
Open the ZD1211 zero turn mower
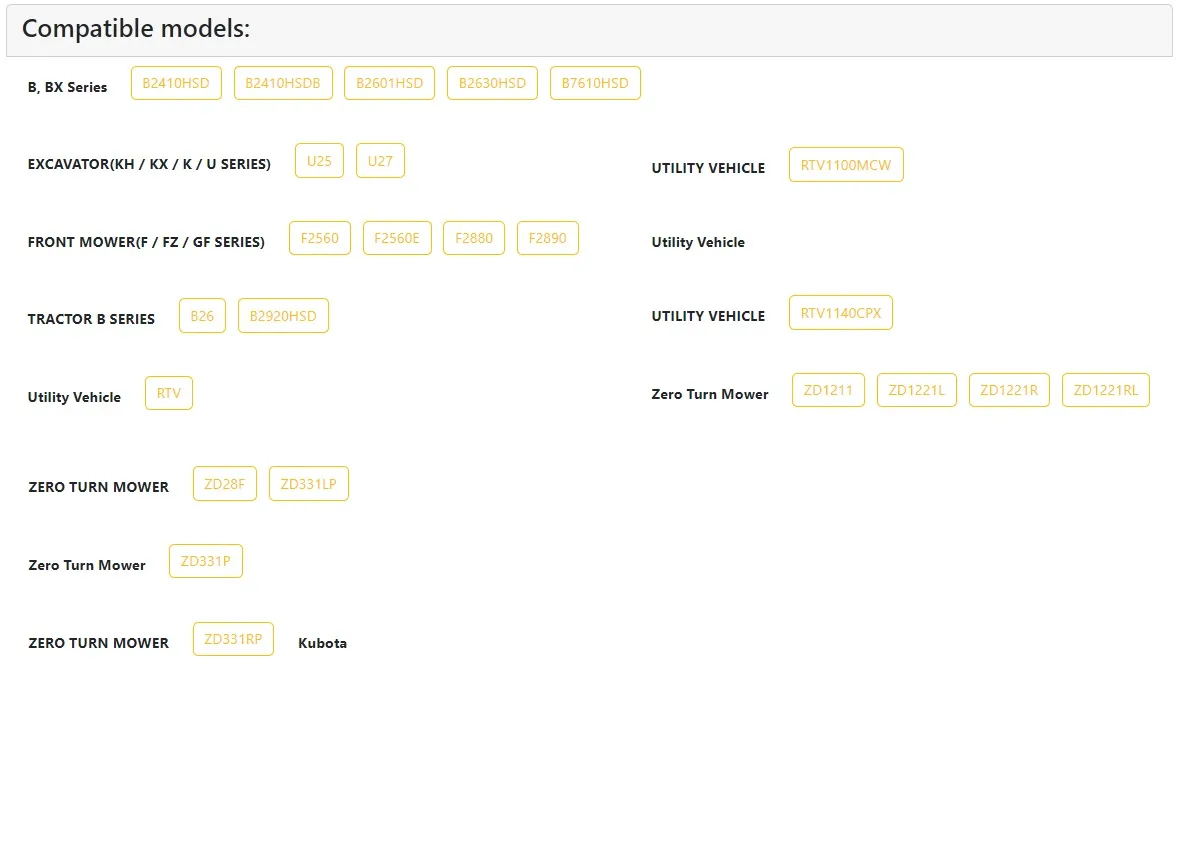tap(828, 390)
